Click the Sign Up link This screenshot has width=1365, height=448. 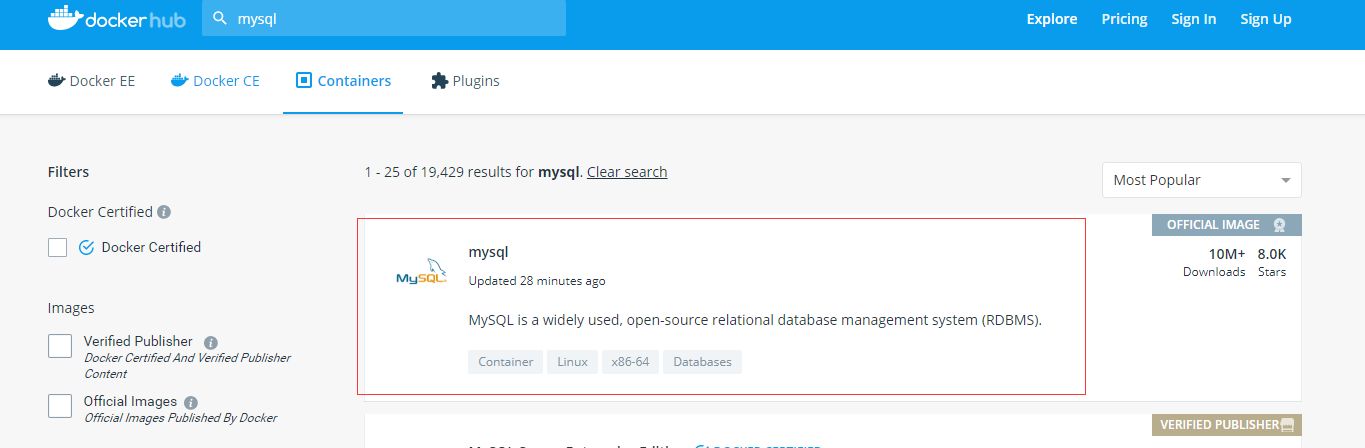[1266, 19]
